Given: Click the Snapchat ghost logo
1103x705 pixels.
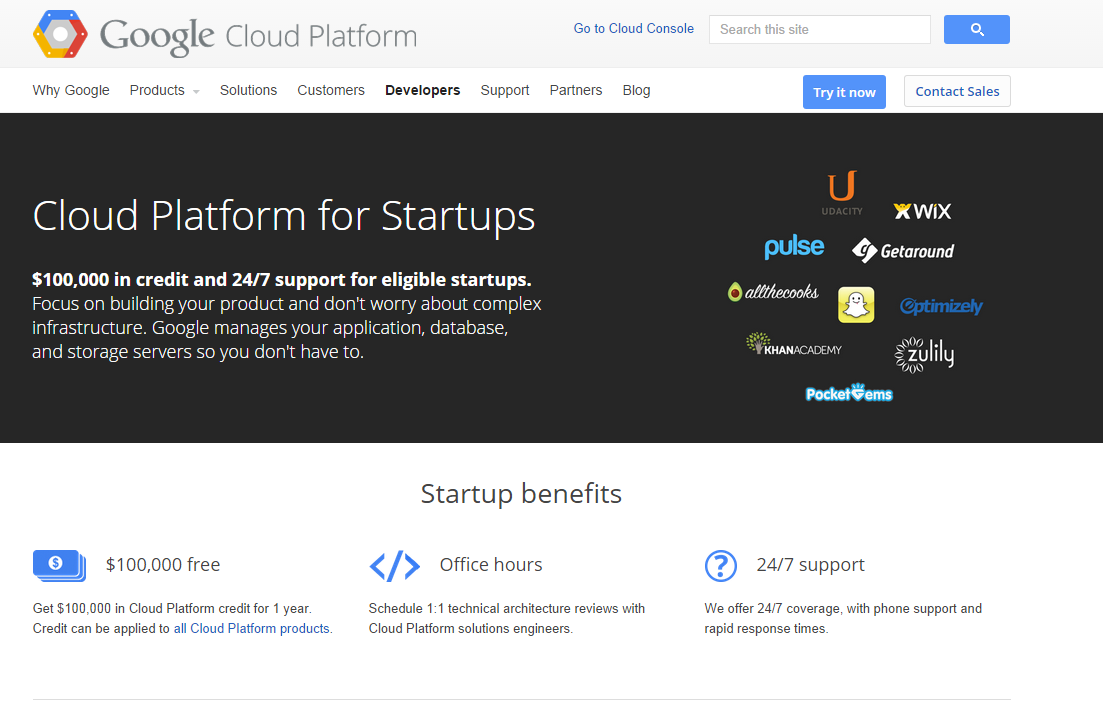Looking at the screenshot, I should click(856, 305).
